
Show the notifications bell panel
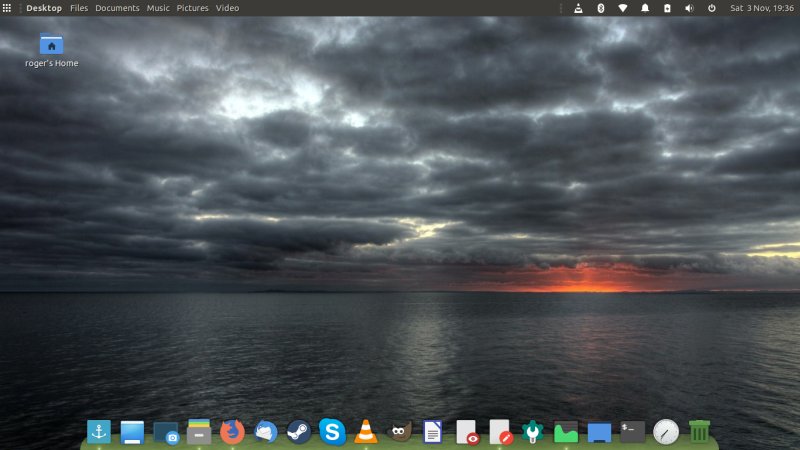pos(645,8)
